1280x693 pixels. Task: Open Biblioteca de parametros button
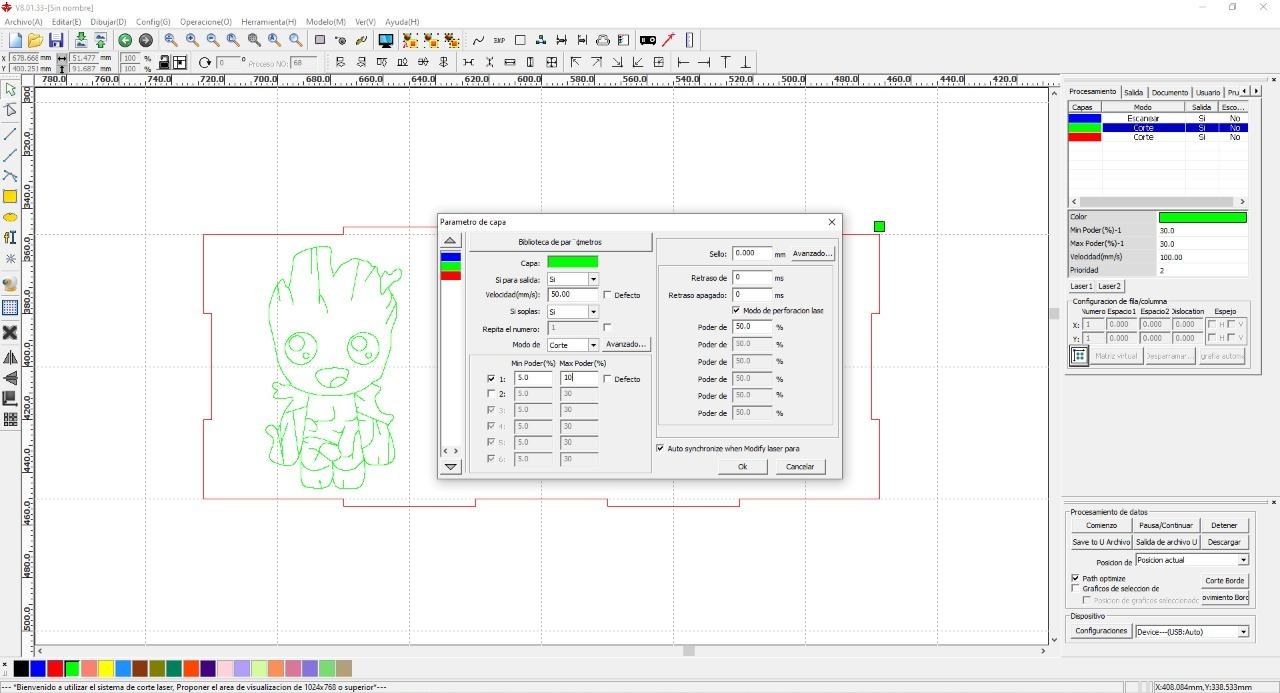[560, 242]
